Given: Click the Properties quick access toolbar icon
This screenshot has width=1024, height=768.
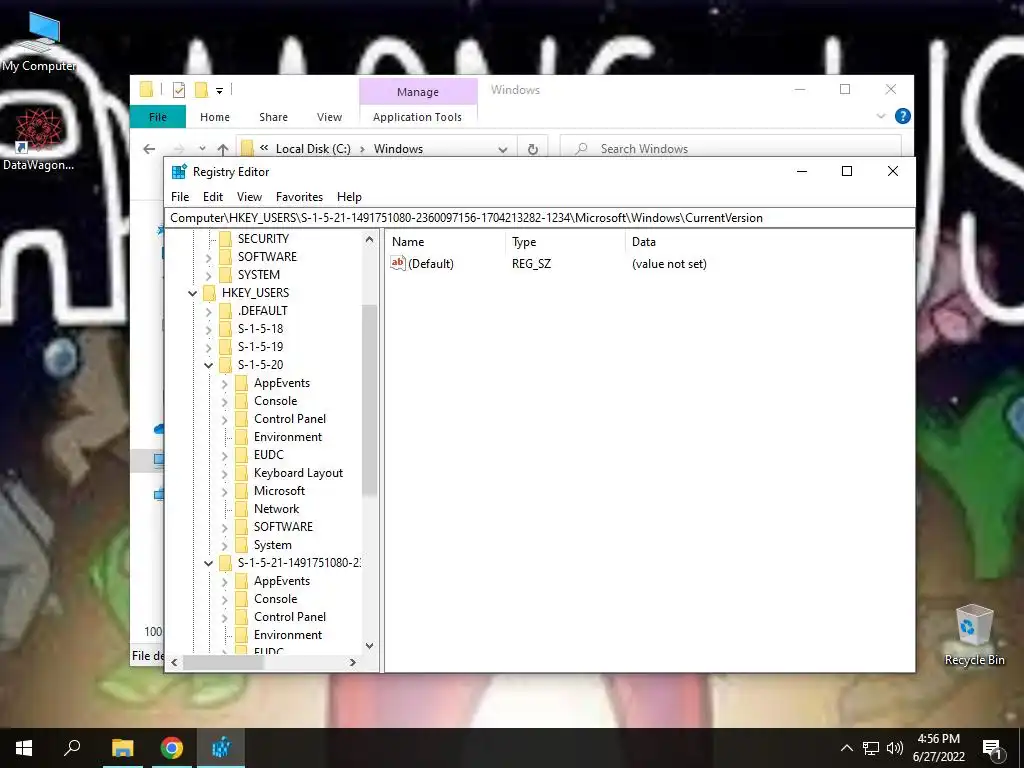Looking at the screenshot, I should click(178, 90).
